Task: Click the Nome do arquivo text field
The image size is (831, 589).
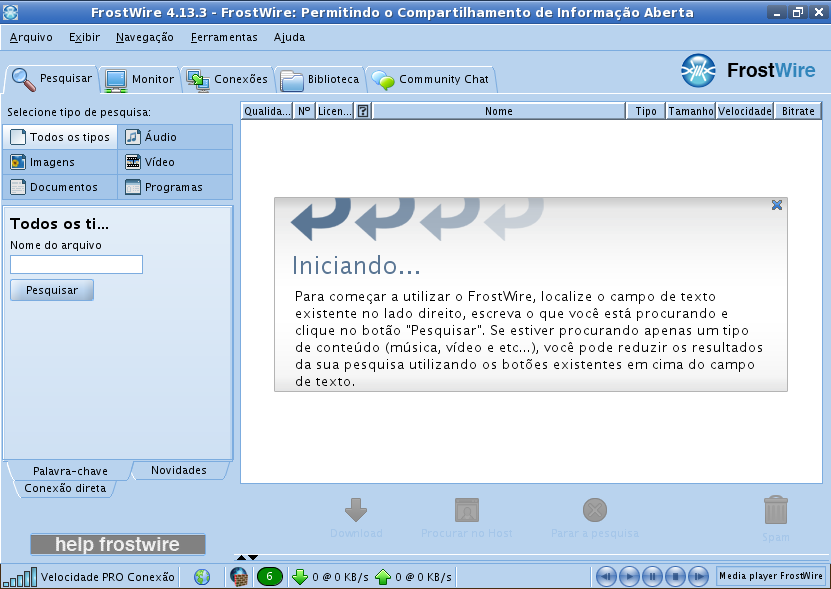Action: [x=76, y=265]
